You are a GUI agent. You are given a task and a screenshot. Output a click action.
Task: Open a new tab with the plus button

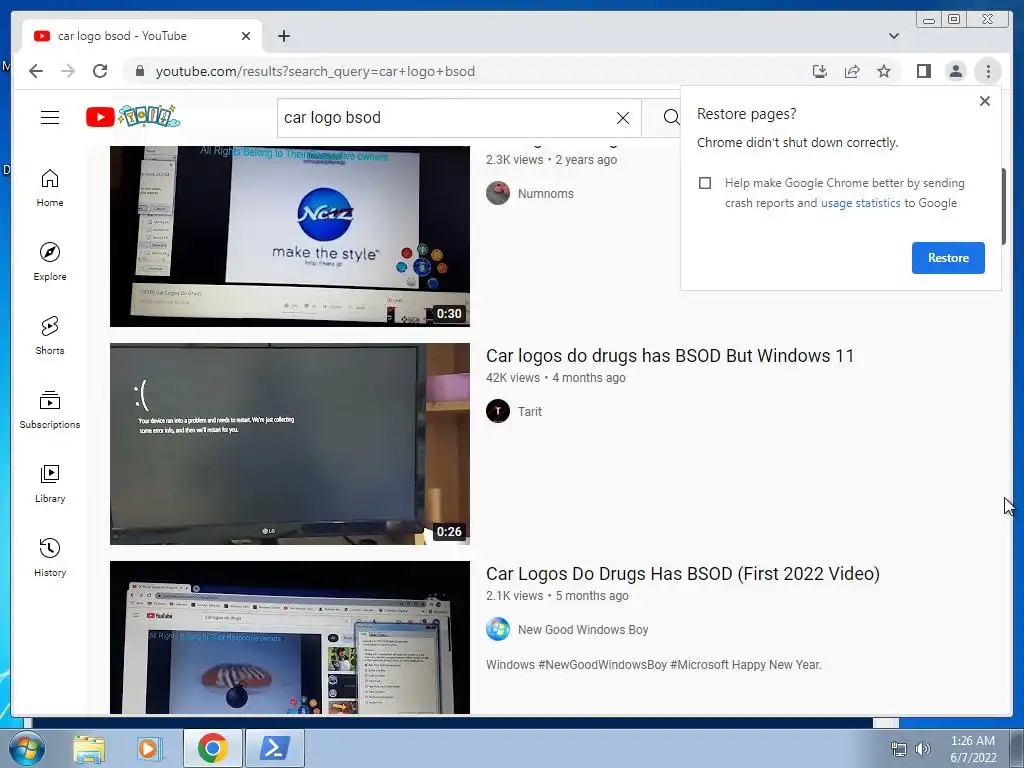(283, 36)
